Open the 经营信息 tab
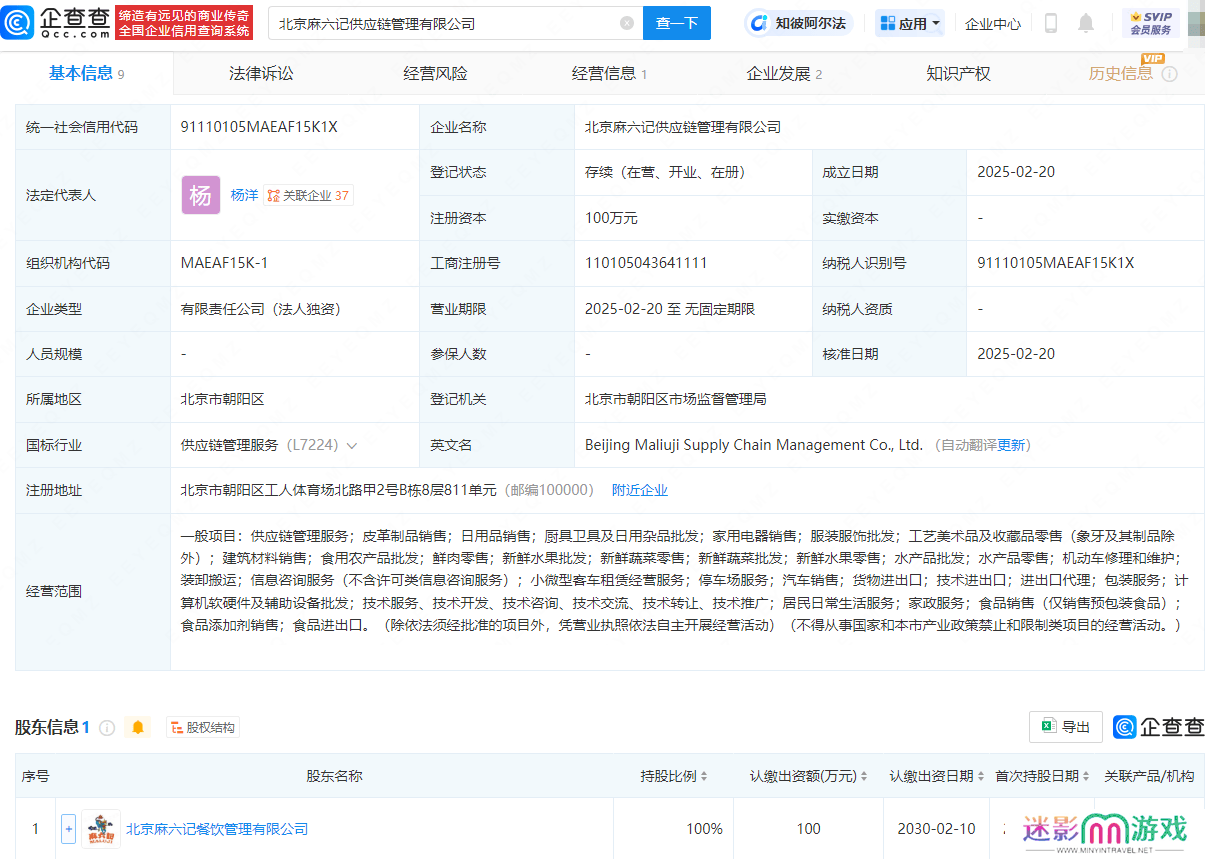Screen dimensions: 1205x859 (x=609, y=73)
